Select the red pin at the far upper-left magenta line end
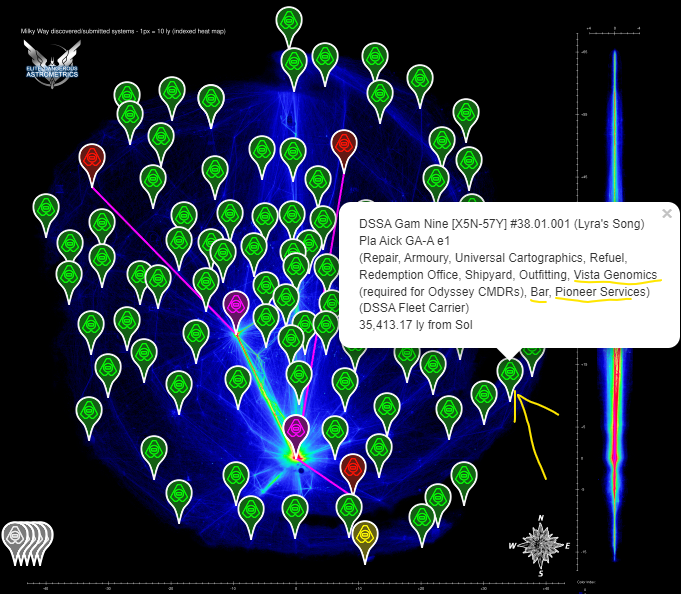Viewport: 681px width, 594px height. 92,165
